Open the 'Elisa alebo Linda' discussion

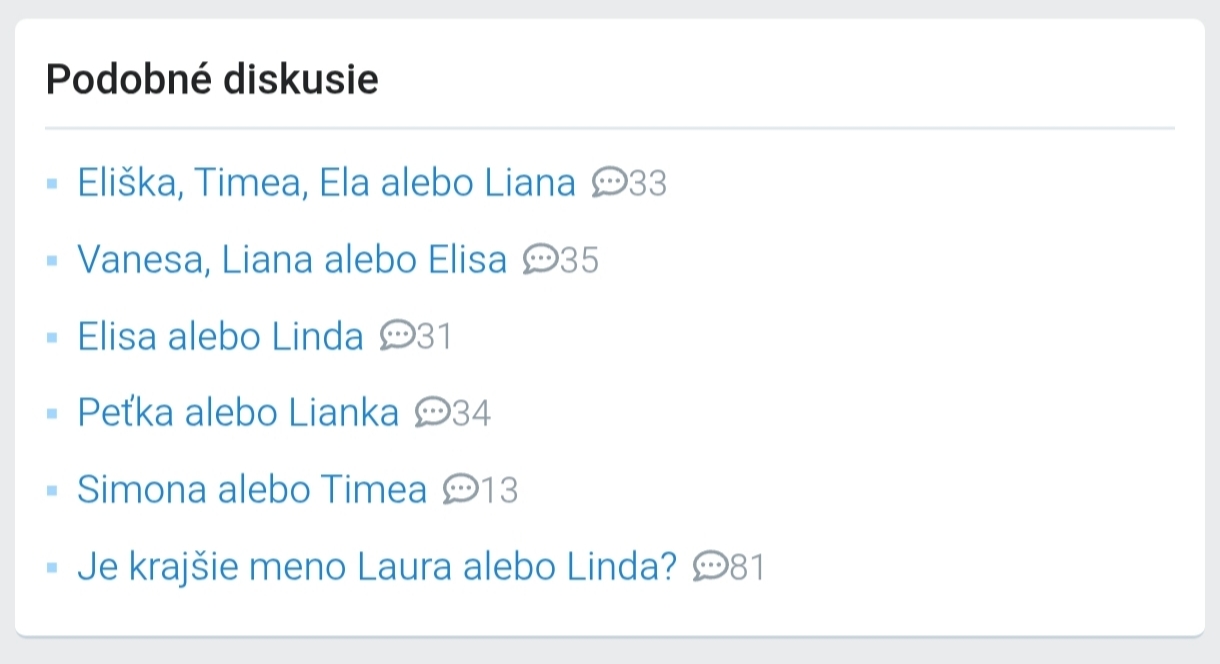[220, 337]
